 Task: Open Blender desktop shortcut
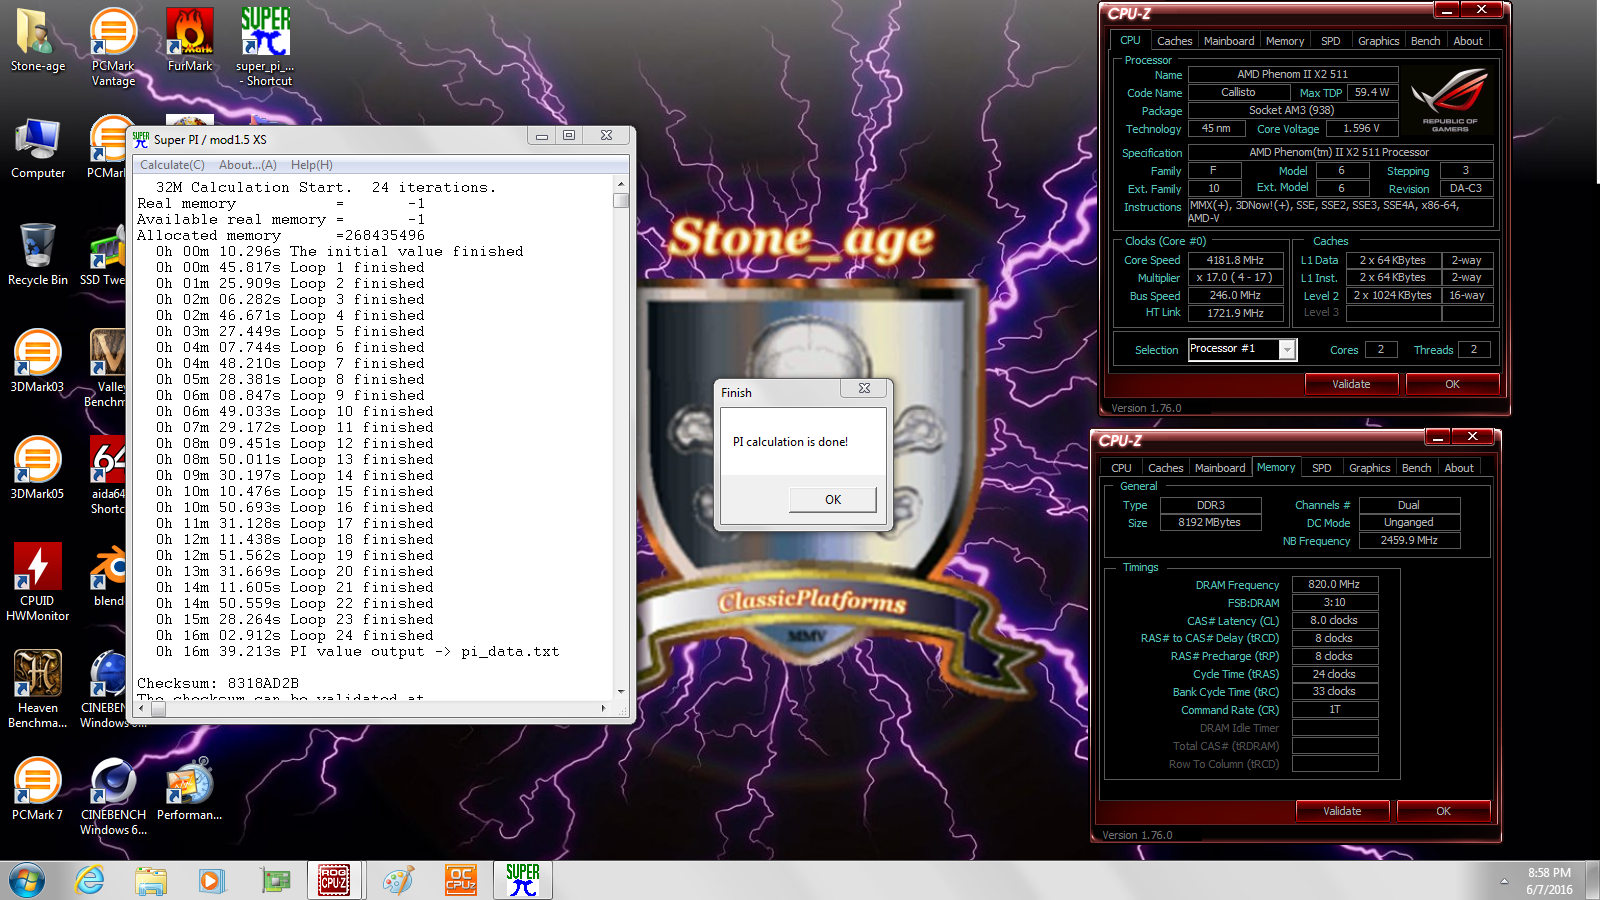tap(108, 575)
